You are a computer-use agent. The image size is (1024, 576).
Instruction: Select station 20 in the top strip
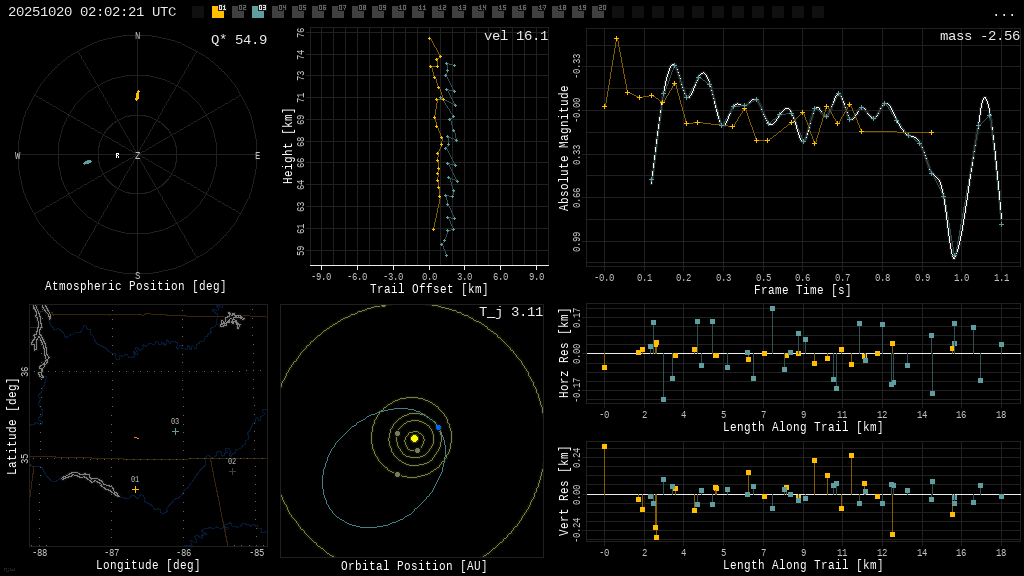[x=598, y=12]
